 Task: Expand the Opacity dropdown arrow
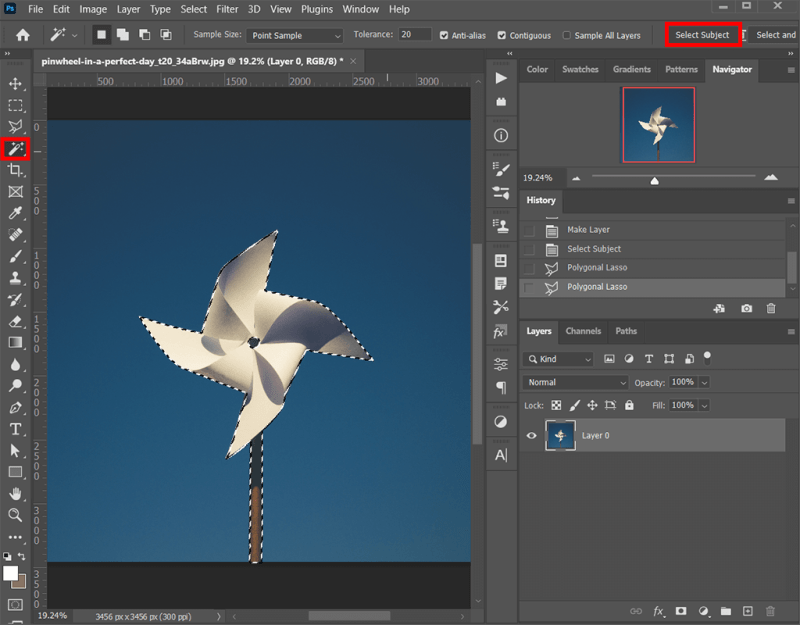pyautogui.click(x=705, y=382)
